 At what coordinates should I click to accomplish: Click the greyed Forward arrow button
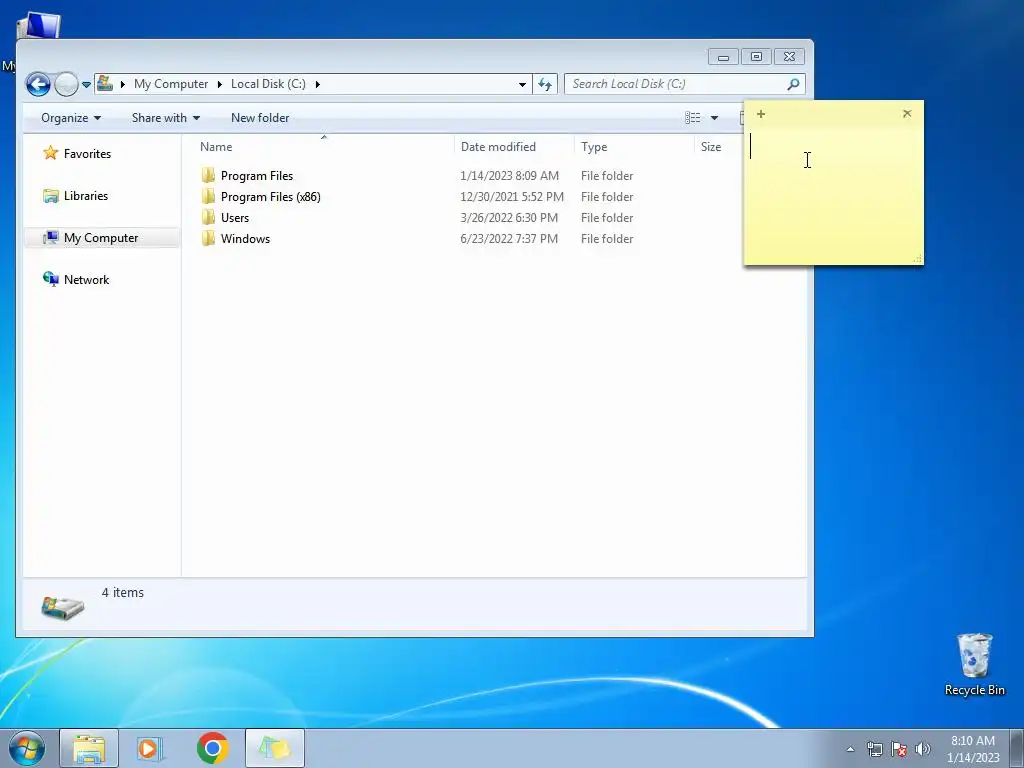coord(66,84)
